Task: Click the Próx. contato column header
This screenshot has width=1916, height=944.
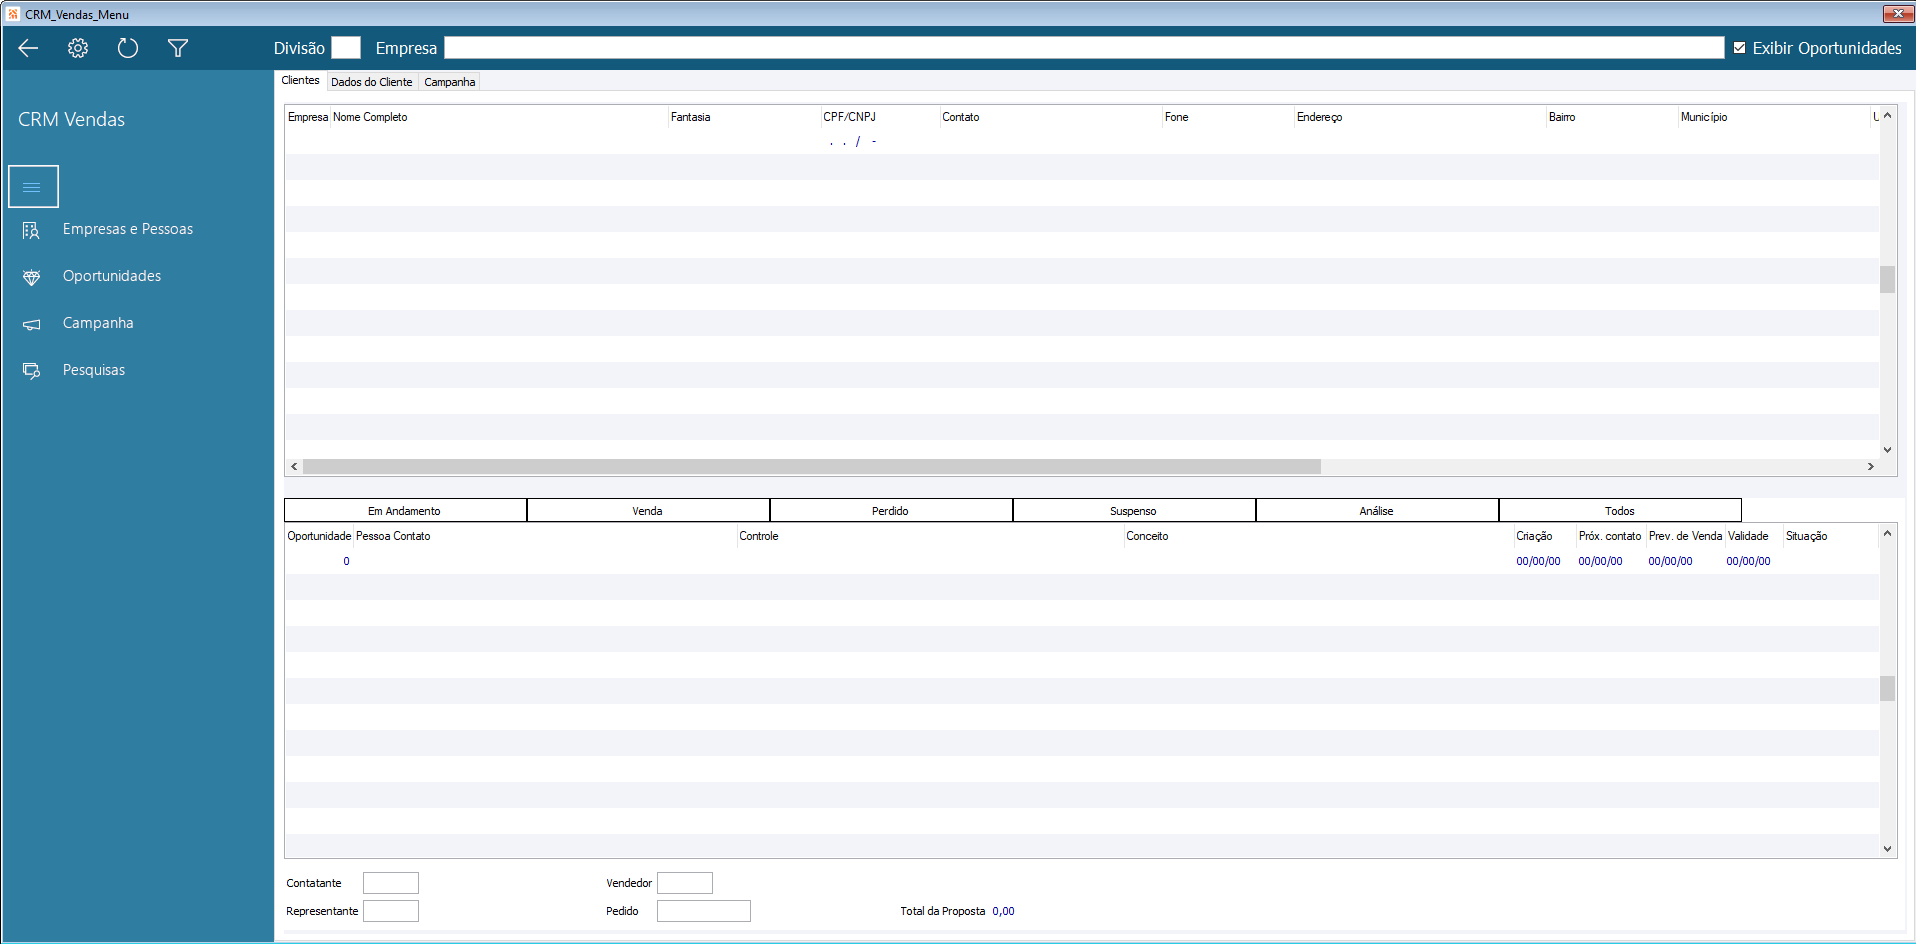Action: [1610, 536]
